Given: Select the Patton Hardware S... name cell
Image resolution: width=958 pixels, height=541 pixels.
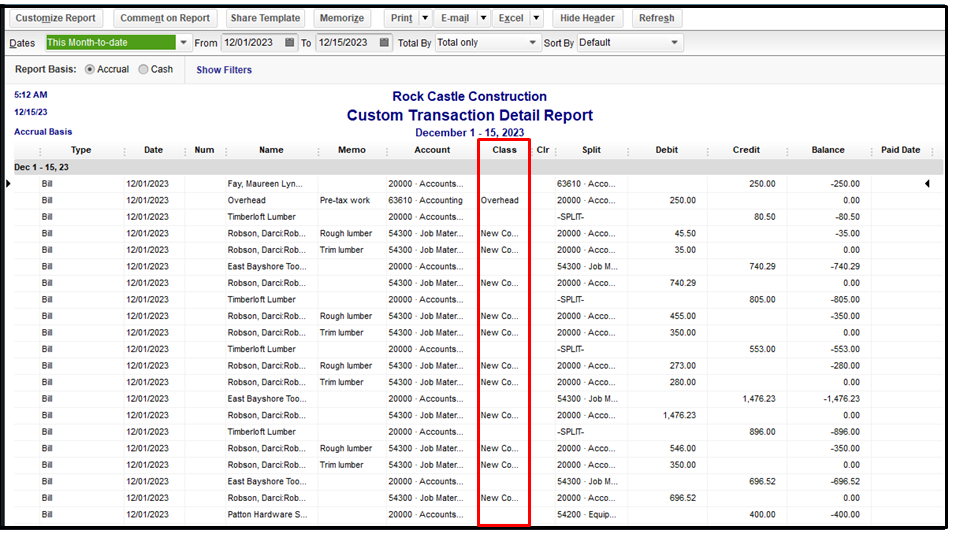Looking at the screenshot, I should 267,514.
